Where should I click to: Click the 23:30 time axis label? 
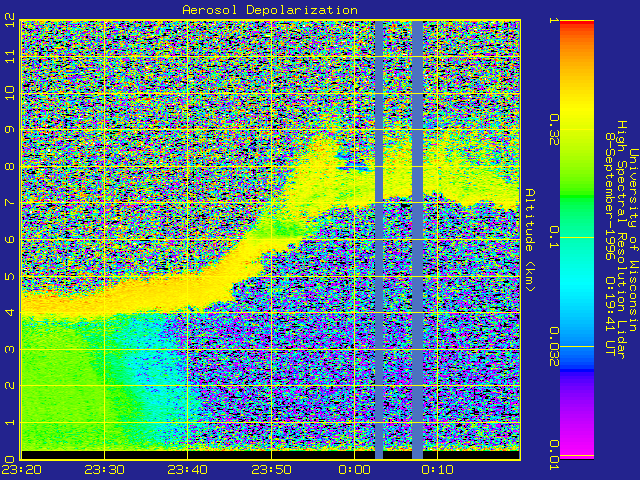104,469
